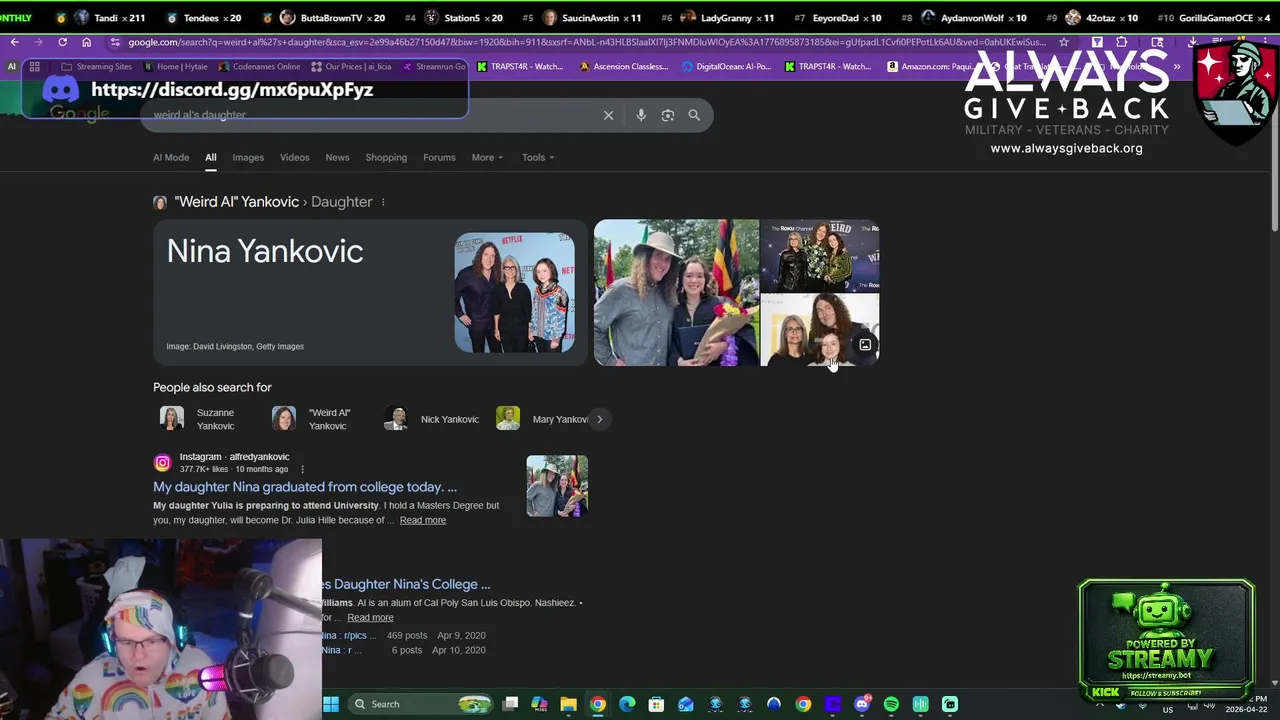The image size is (1280, 720).
Task: Click Read more under the Instagram snippet
Action: coord(423,520)
